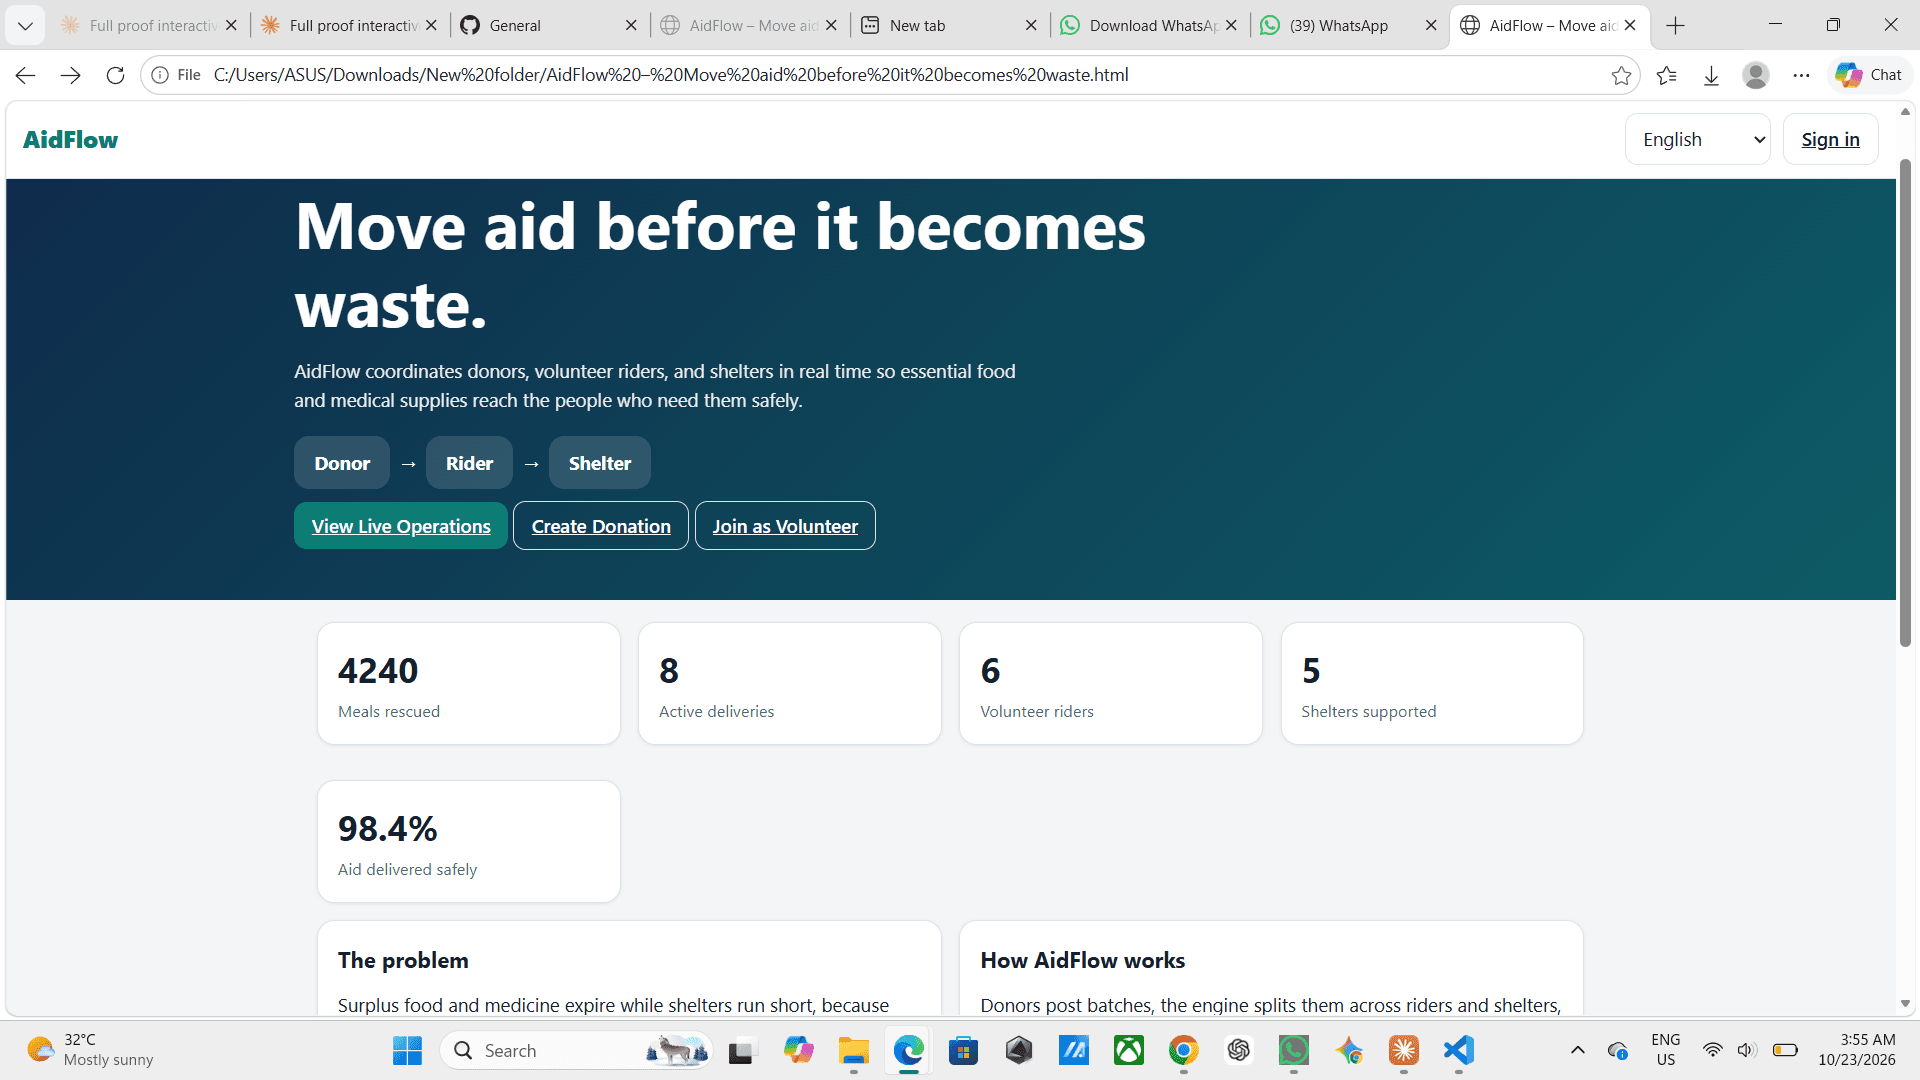The height and width of the screenshot is (1080, 1920).
Task: Open the favorites list icon
Action: [x=1666, y=75]
